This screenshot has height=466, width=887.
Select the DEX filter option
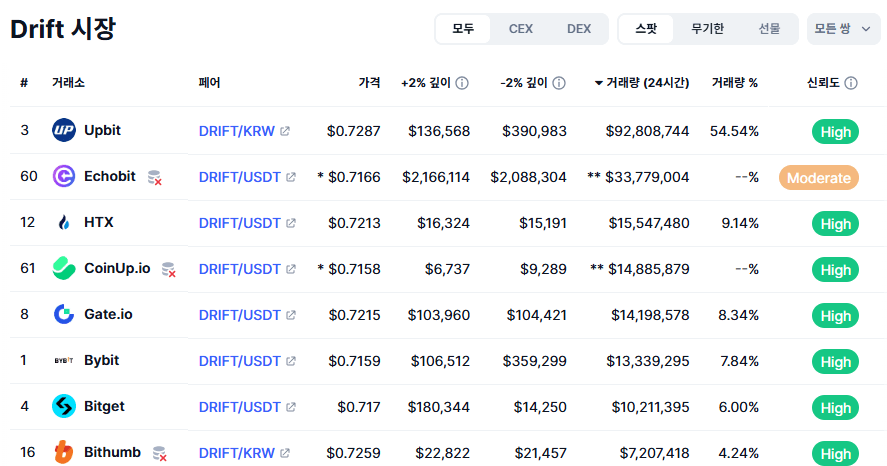click(x=579, y=29)
